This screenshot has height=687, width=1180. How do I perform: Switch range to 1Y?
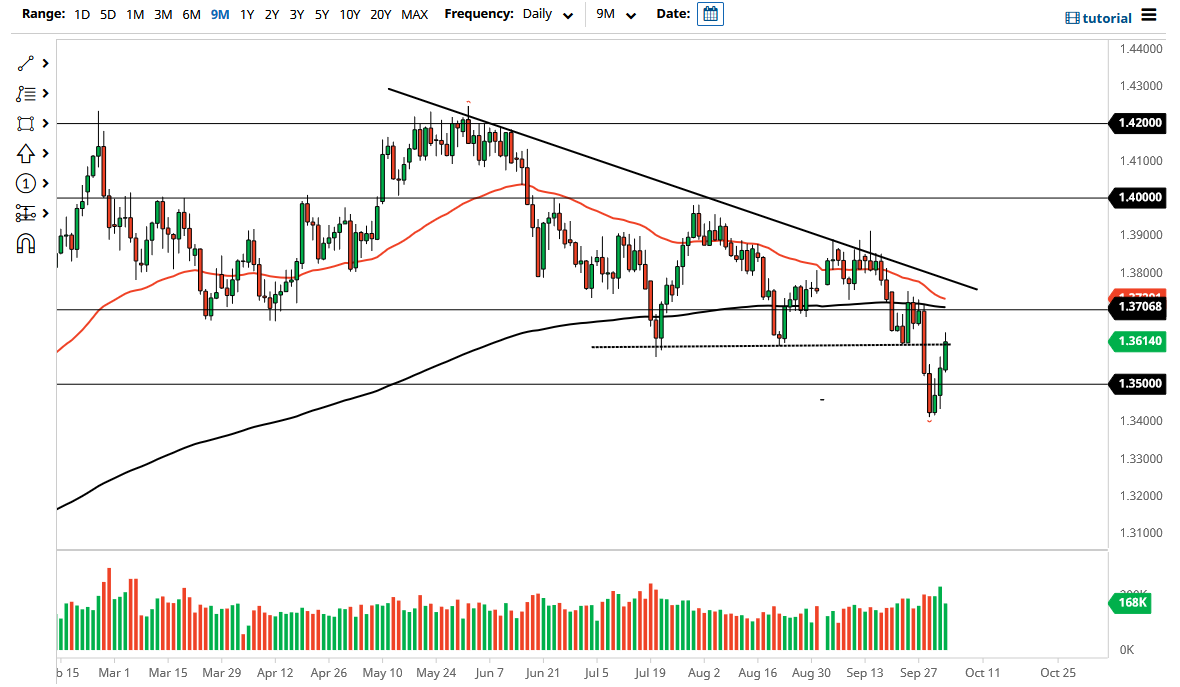pos(246,15)
